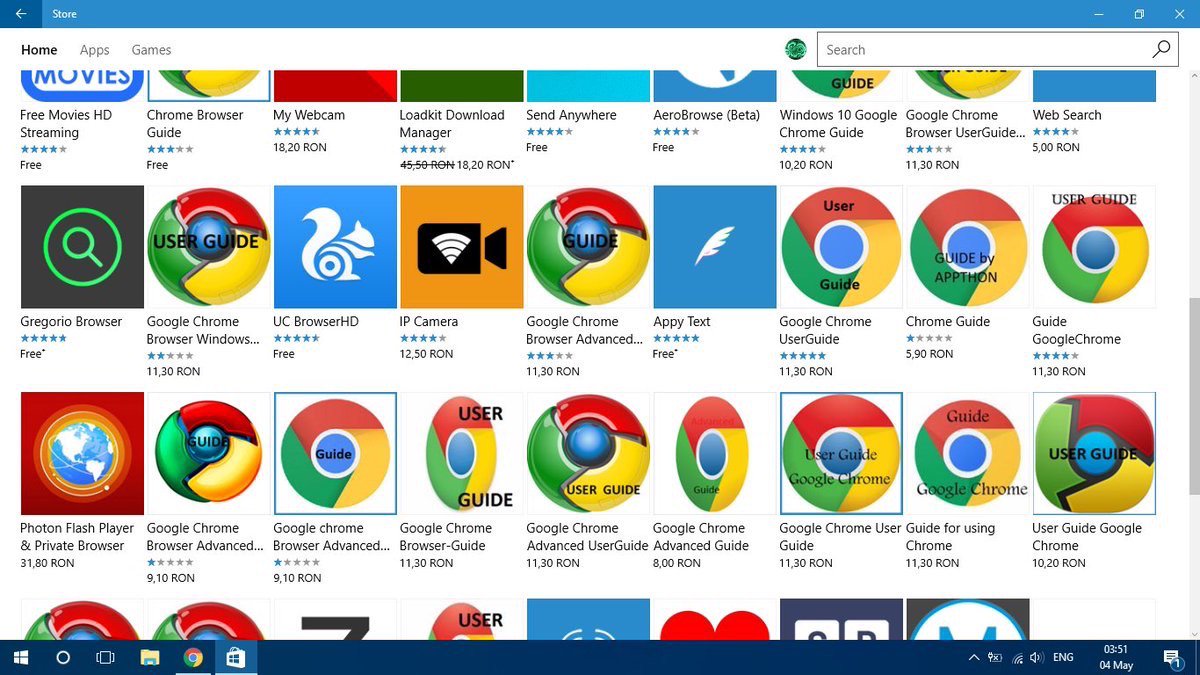Go back using the back arrow
The width and height of the screenshot is (1200, 675).
pyautogui.click(x=21, y=13)
